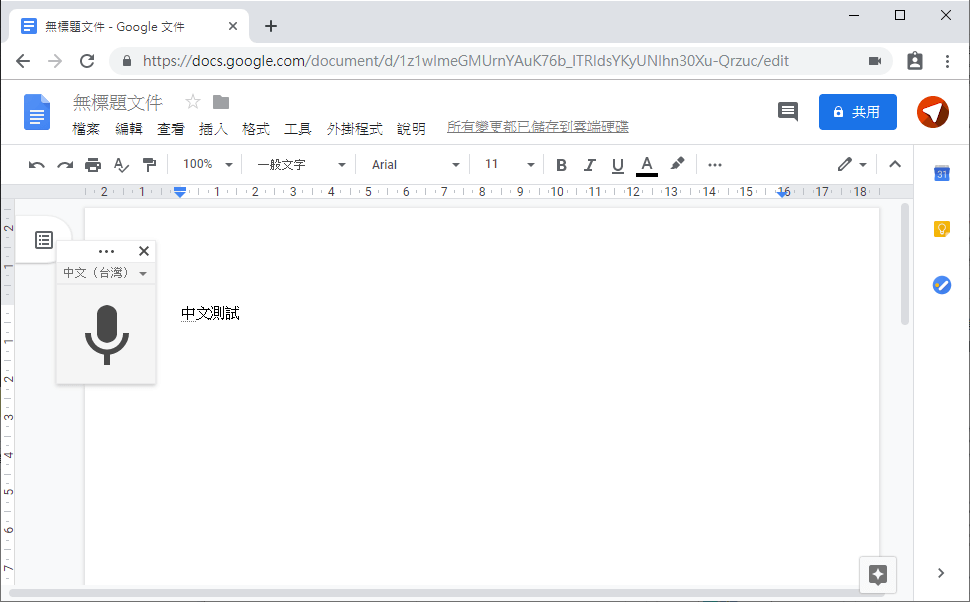
Task: Open Google Keep side panel icon
Action: point(942,229)
